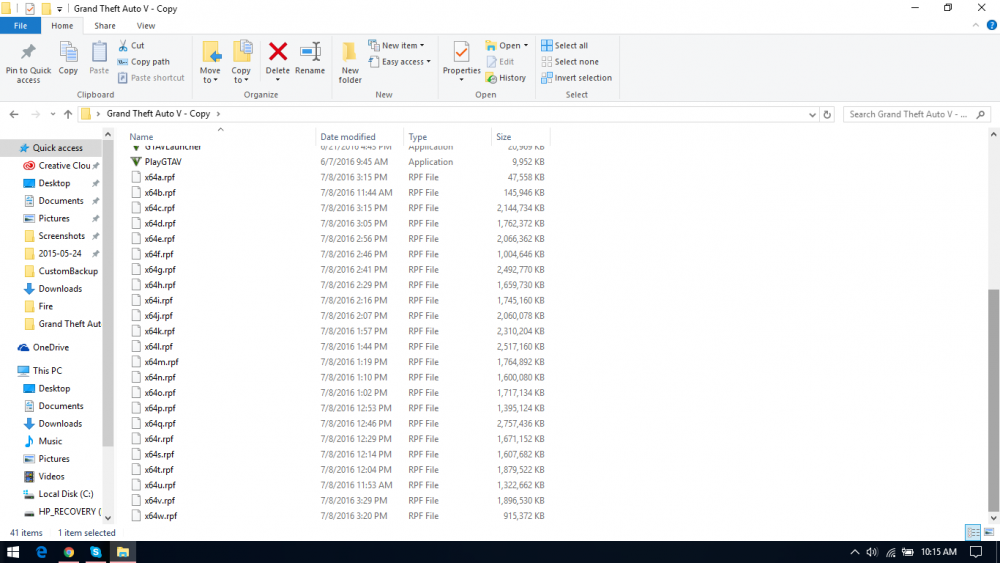The width and height of the screenshot is (1000, 563).
Task: Click Select none
Action: pos(570,62)
